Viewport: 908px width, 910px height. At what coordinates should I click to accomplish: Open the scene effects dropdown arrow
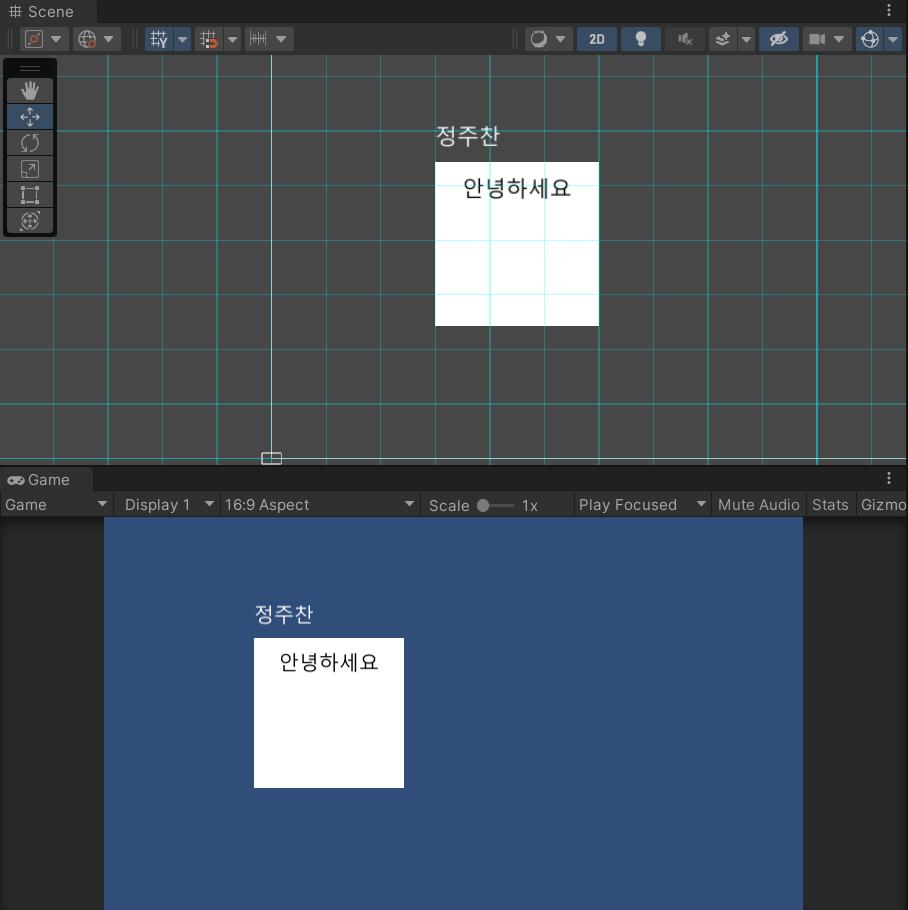pos(747,39)
